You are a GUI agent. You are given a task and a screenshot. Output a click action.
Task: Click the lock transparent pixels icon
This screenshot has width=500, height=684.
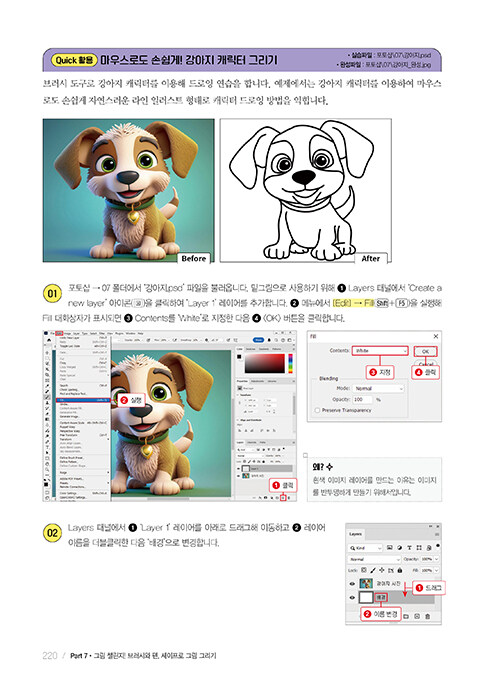[364, 570]
